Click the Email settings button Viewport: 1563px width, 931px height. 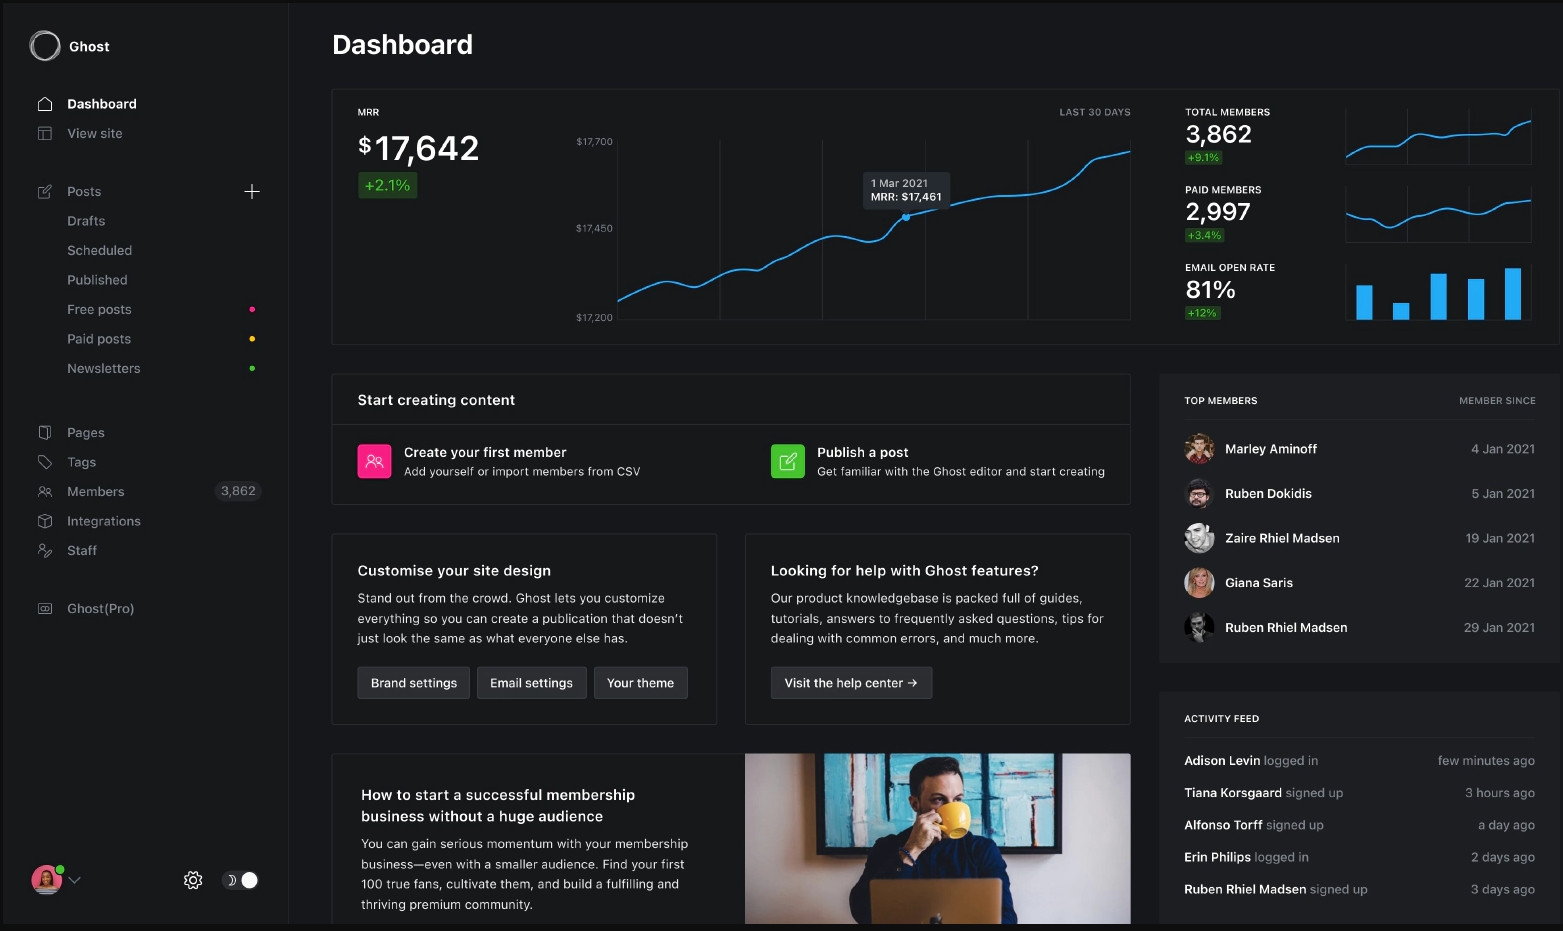(x=531, y=683)
